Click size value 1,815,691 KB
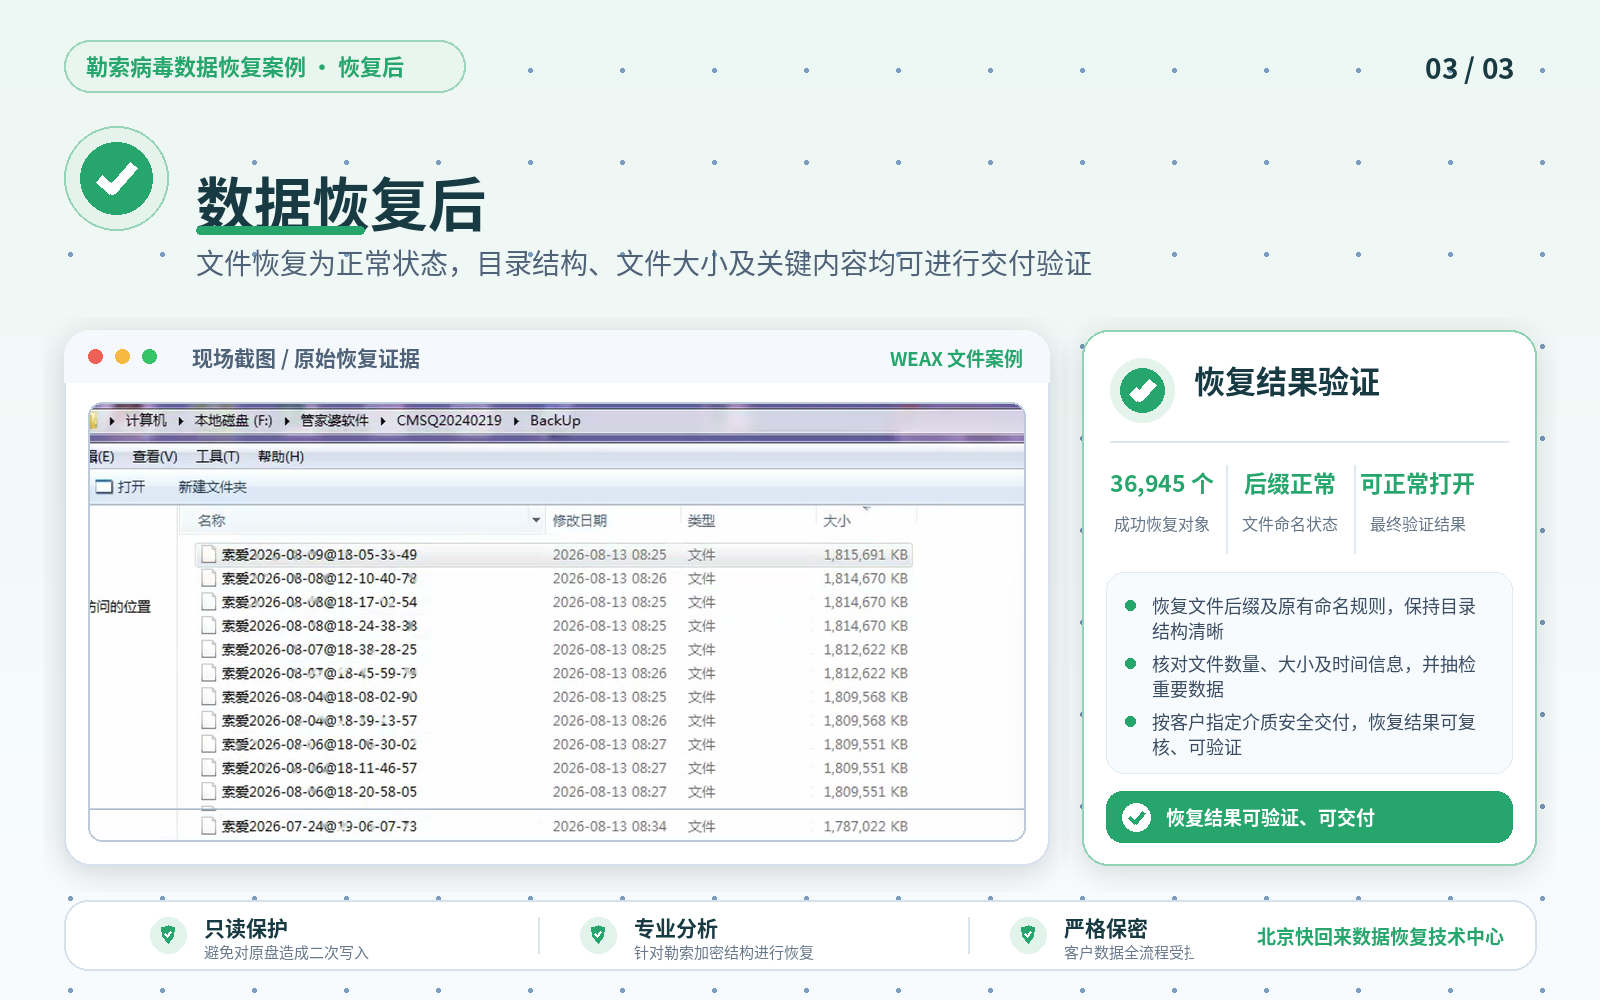The height and width of the screenshot is (1000, 1600). [866, 555]
